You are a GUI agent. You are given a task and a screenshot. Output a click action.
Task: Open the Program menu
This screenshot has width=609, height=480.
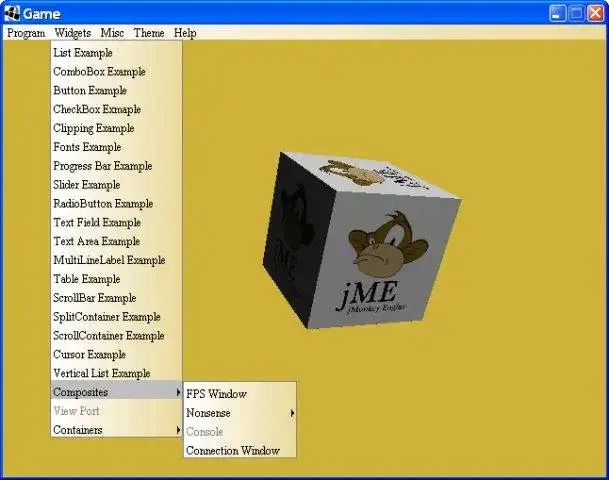[x=26, y=33]
